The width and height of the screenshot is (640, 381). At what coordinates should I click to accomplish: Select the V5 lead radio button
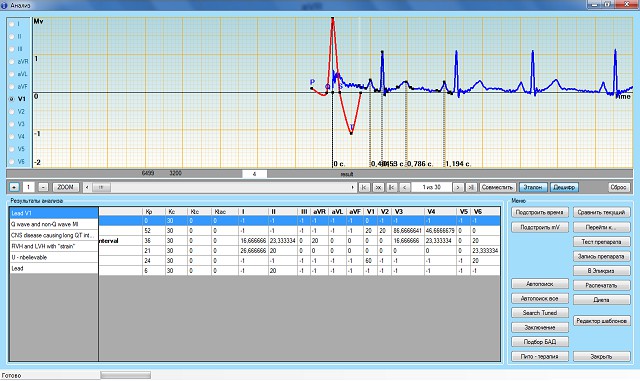pyautogui.click(x=12, y=149)
